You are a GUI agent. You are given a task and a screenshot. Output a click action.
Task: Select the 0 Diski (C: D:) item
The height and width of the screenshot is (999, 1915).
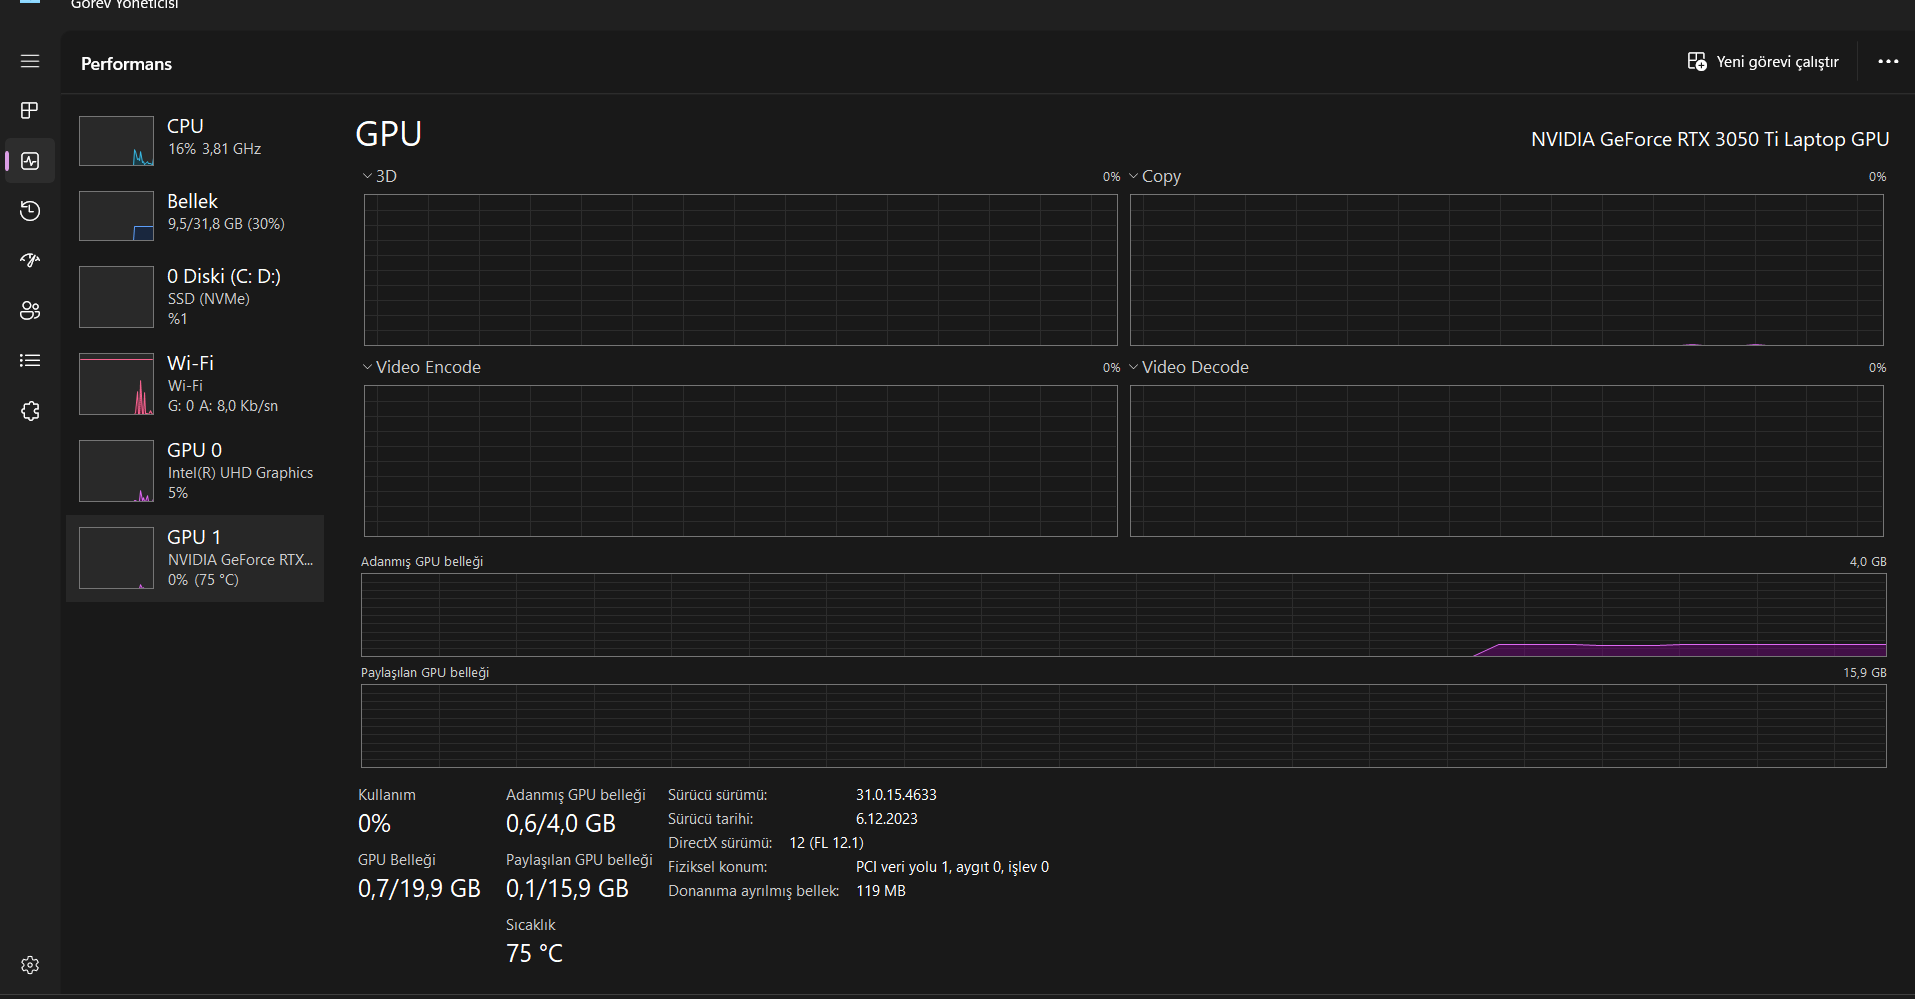pyautogui.click(x=195, y=297)
